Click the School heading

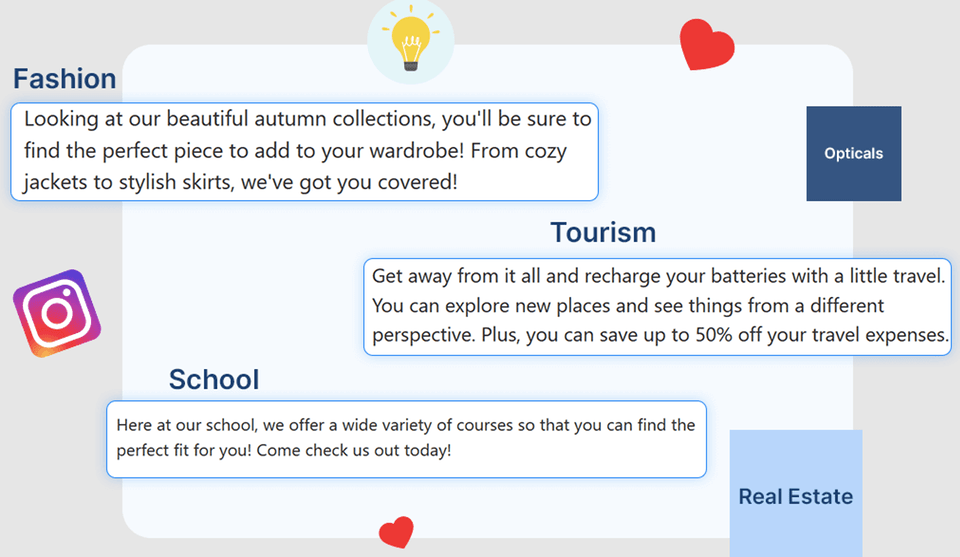coord(214,379)
